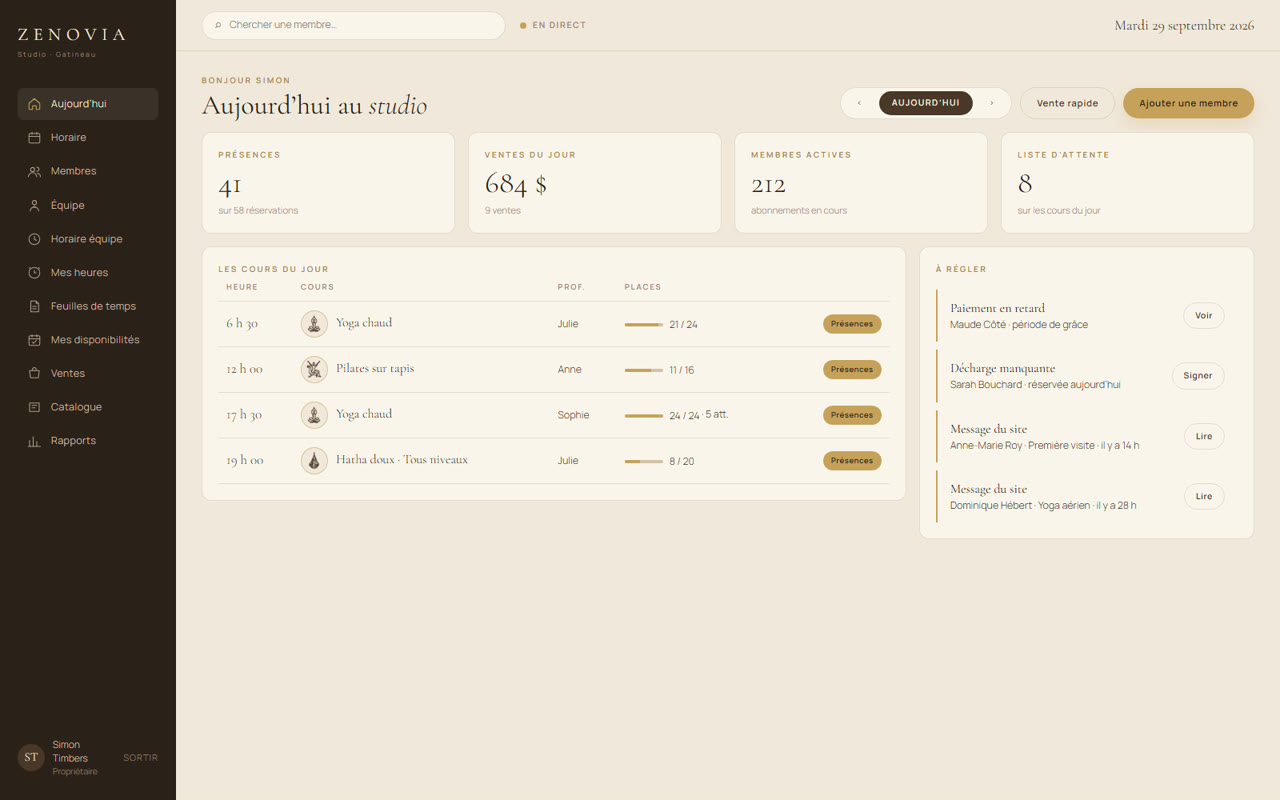Click the 17 h 30 Yoga chaud class icon
The width and height of the screenshot is (1280, 800).
(x=314, y=415)
